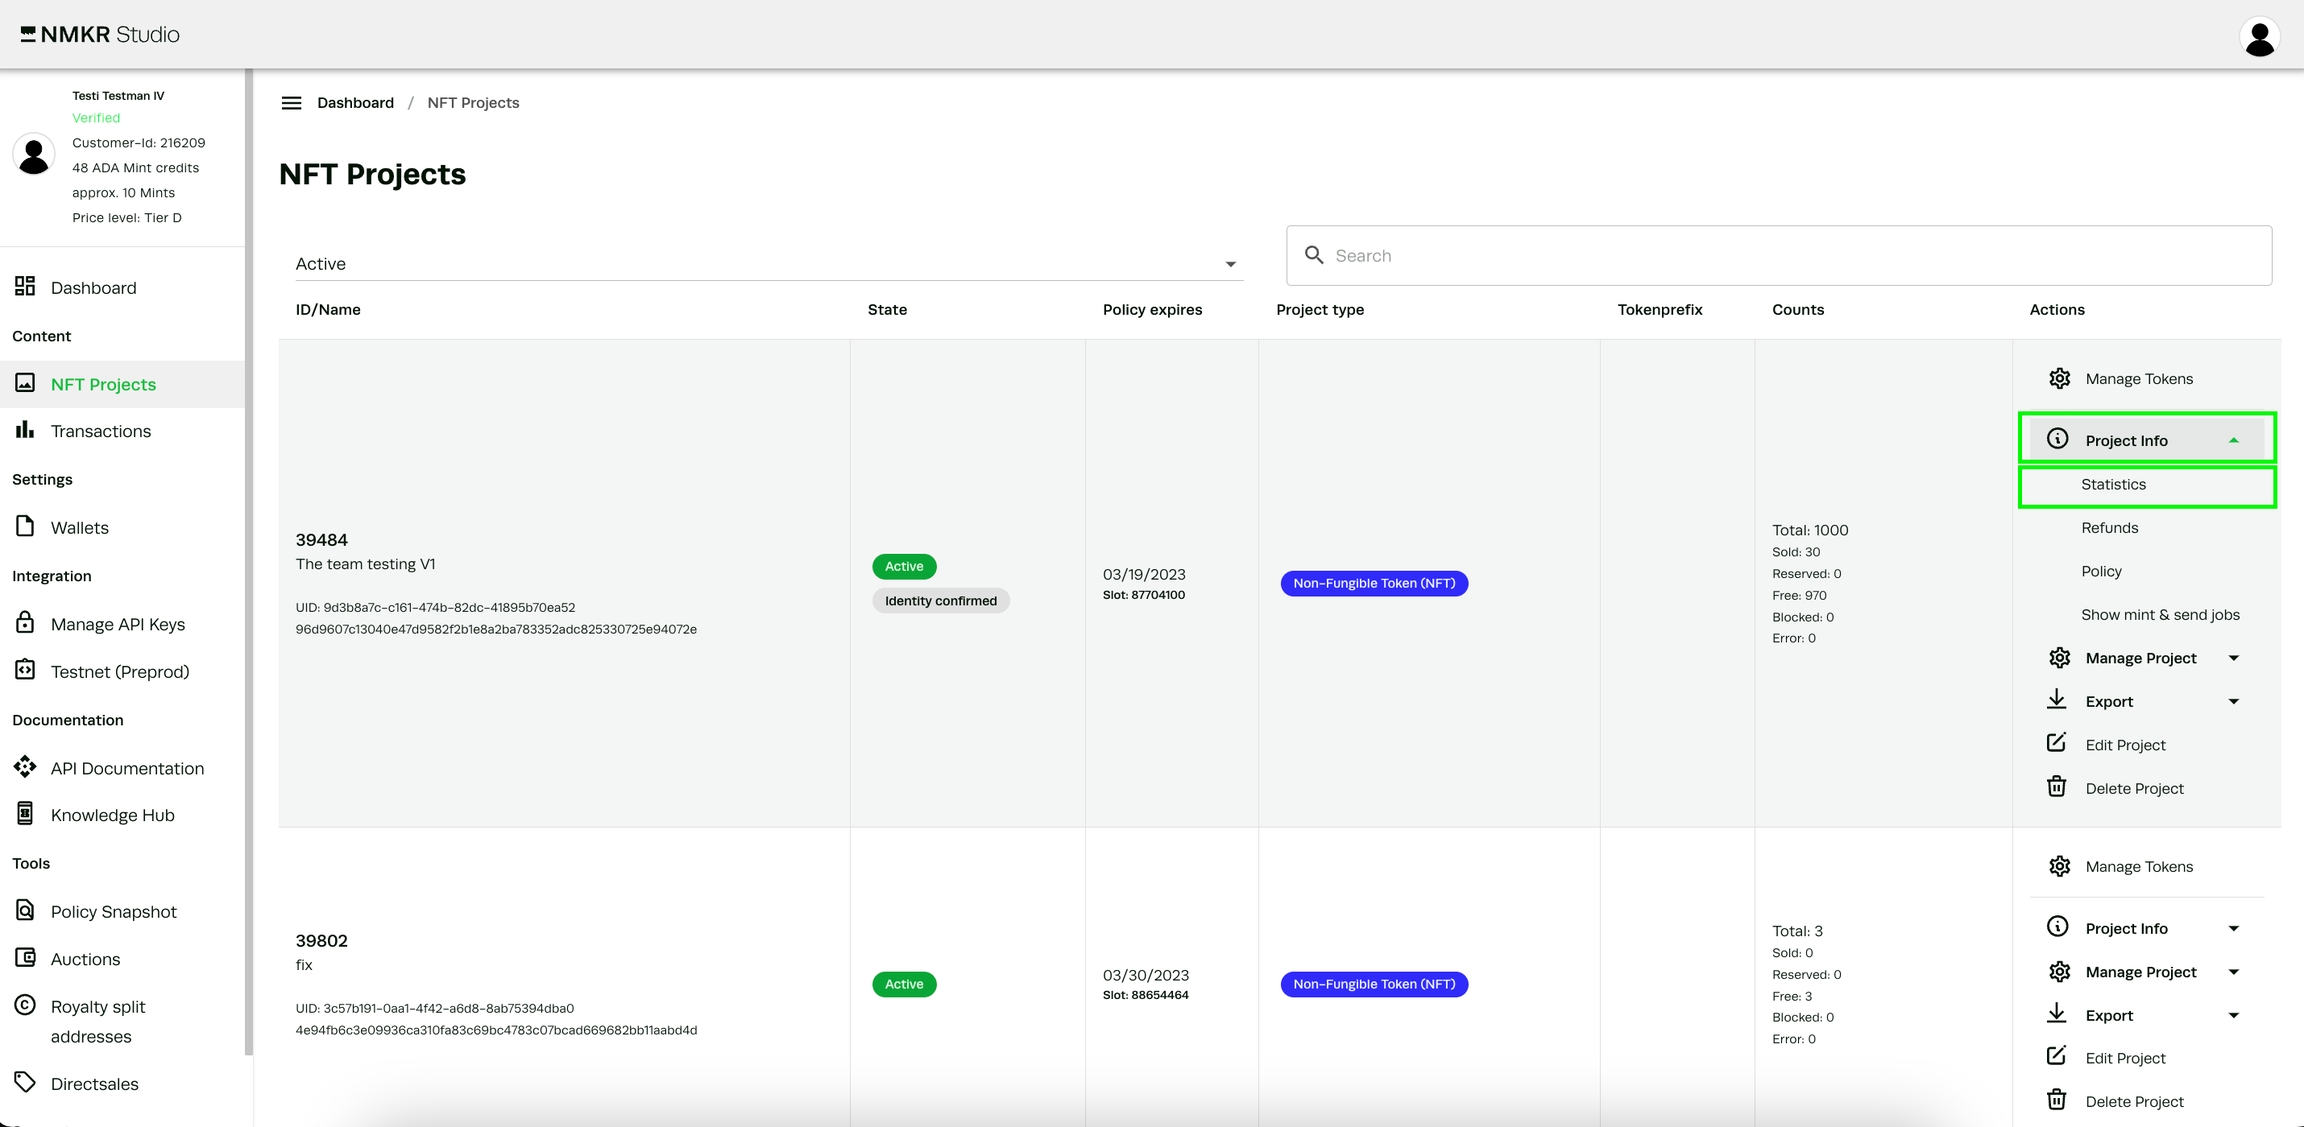Click the Dashboard breadcrumb link
Viewport: 2304px width, 1127px height.
(x=355, y=103)
